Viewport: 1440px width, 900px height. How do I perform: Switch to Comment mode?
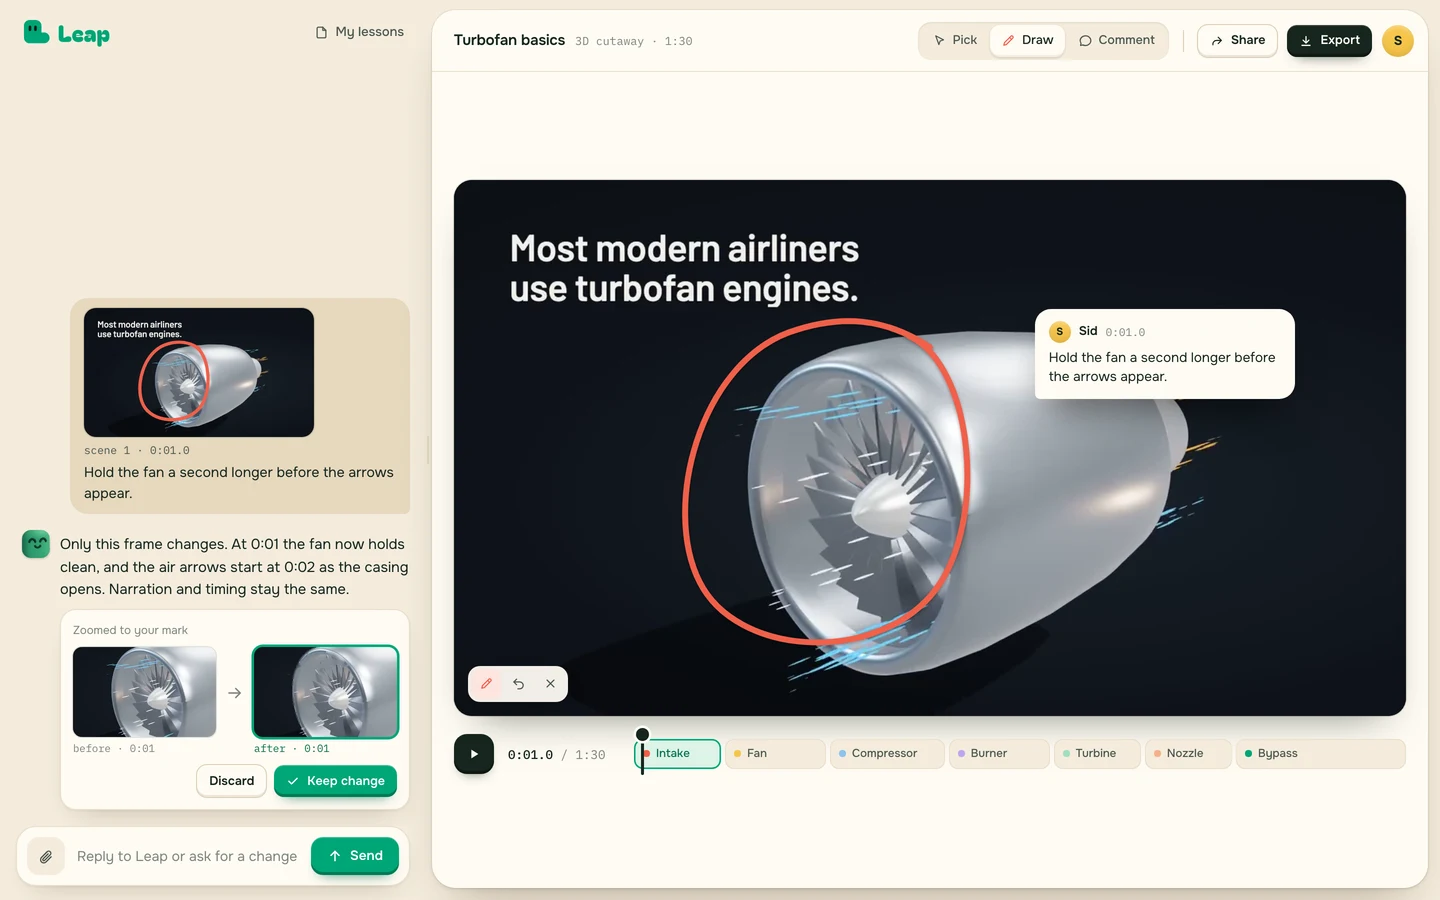[x=1116, y=40]
